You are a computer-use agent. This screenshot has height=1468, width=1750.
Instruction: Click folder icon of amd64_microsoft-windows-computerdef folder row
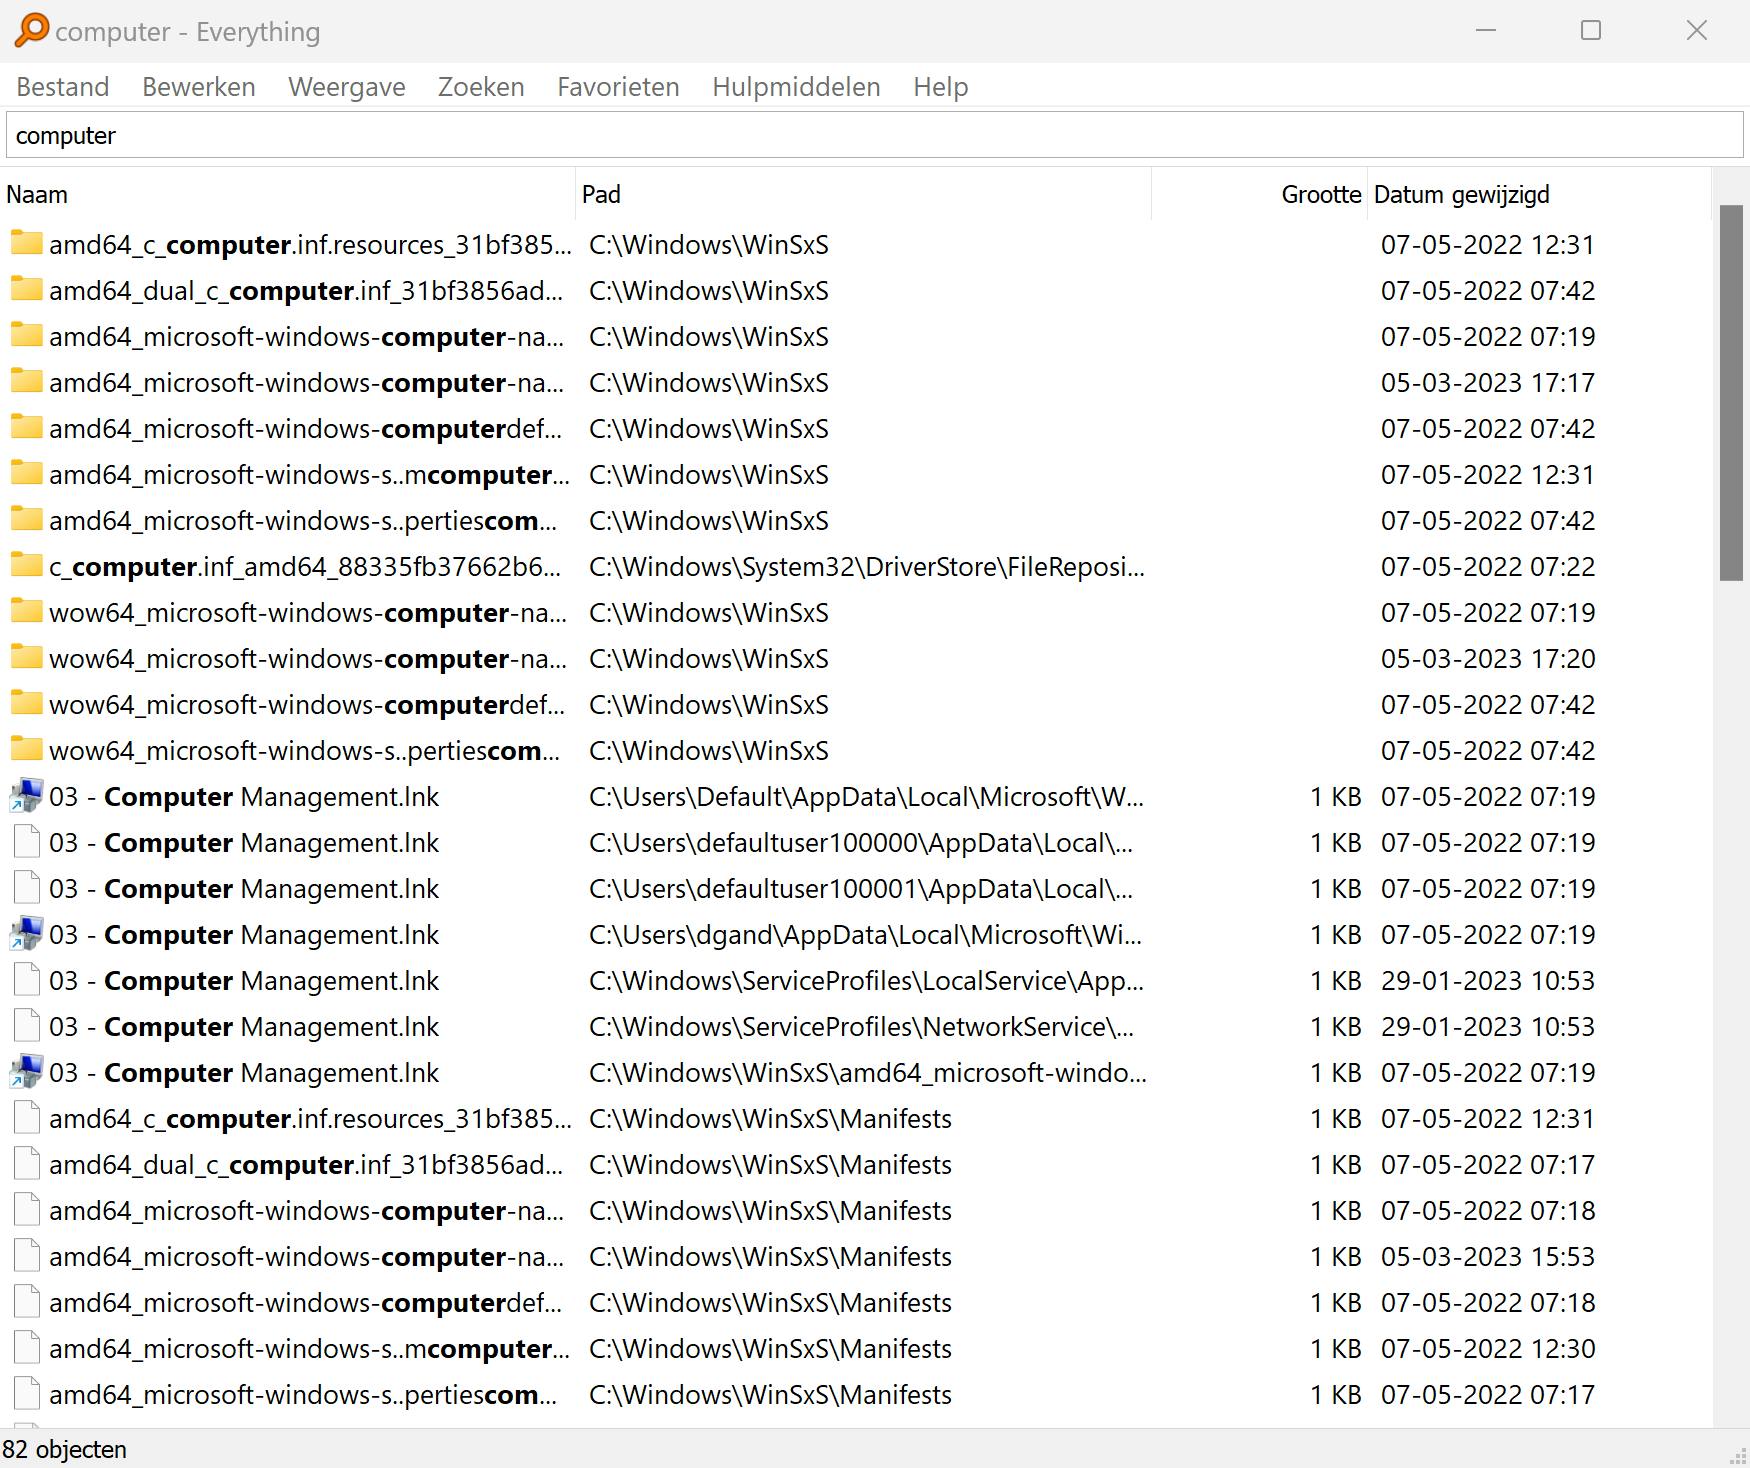[x=26, y=428]
